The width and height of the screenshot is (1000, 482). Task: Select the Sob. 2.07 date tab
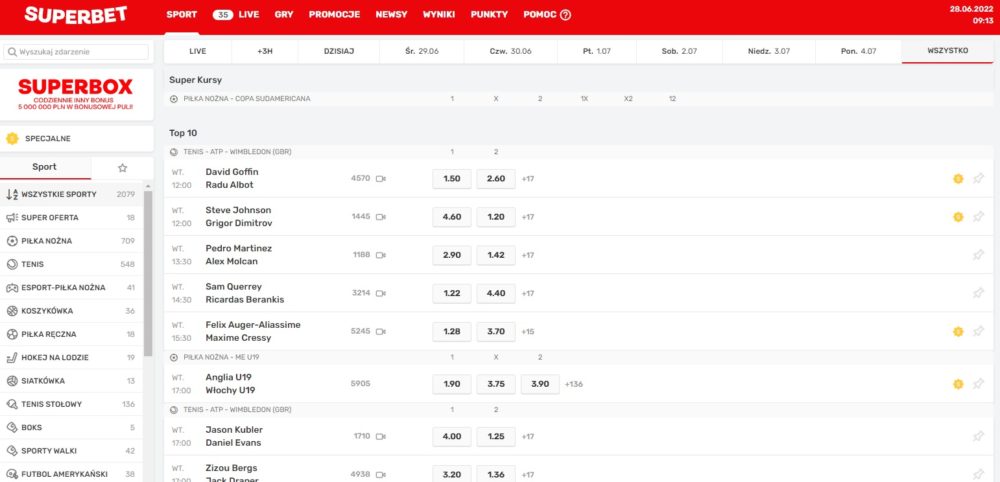(x=679, y=51)
